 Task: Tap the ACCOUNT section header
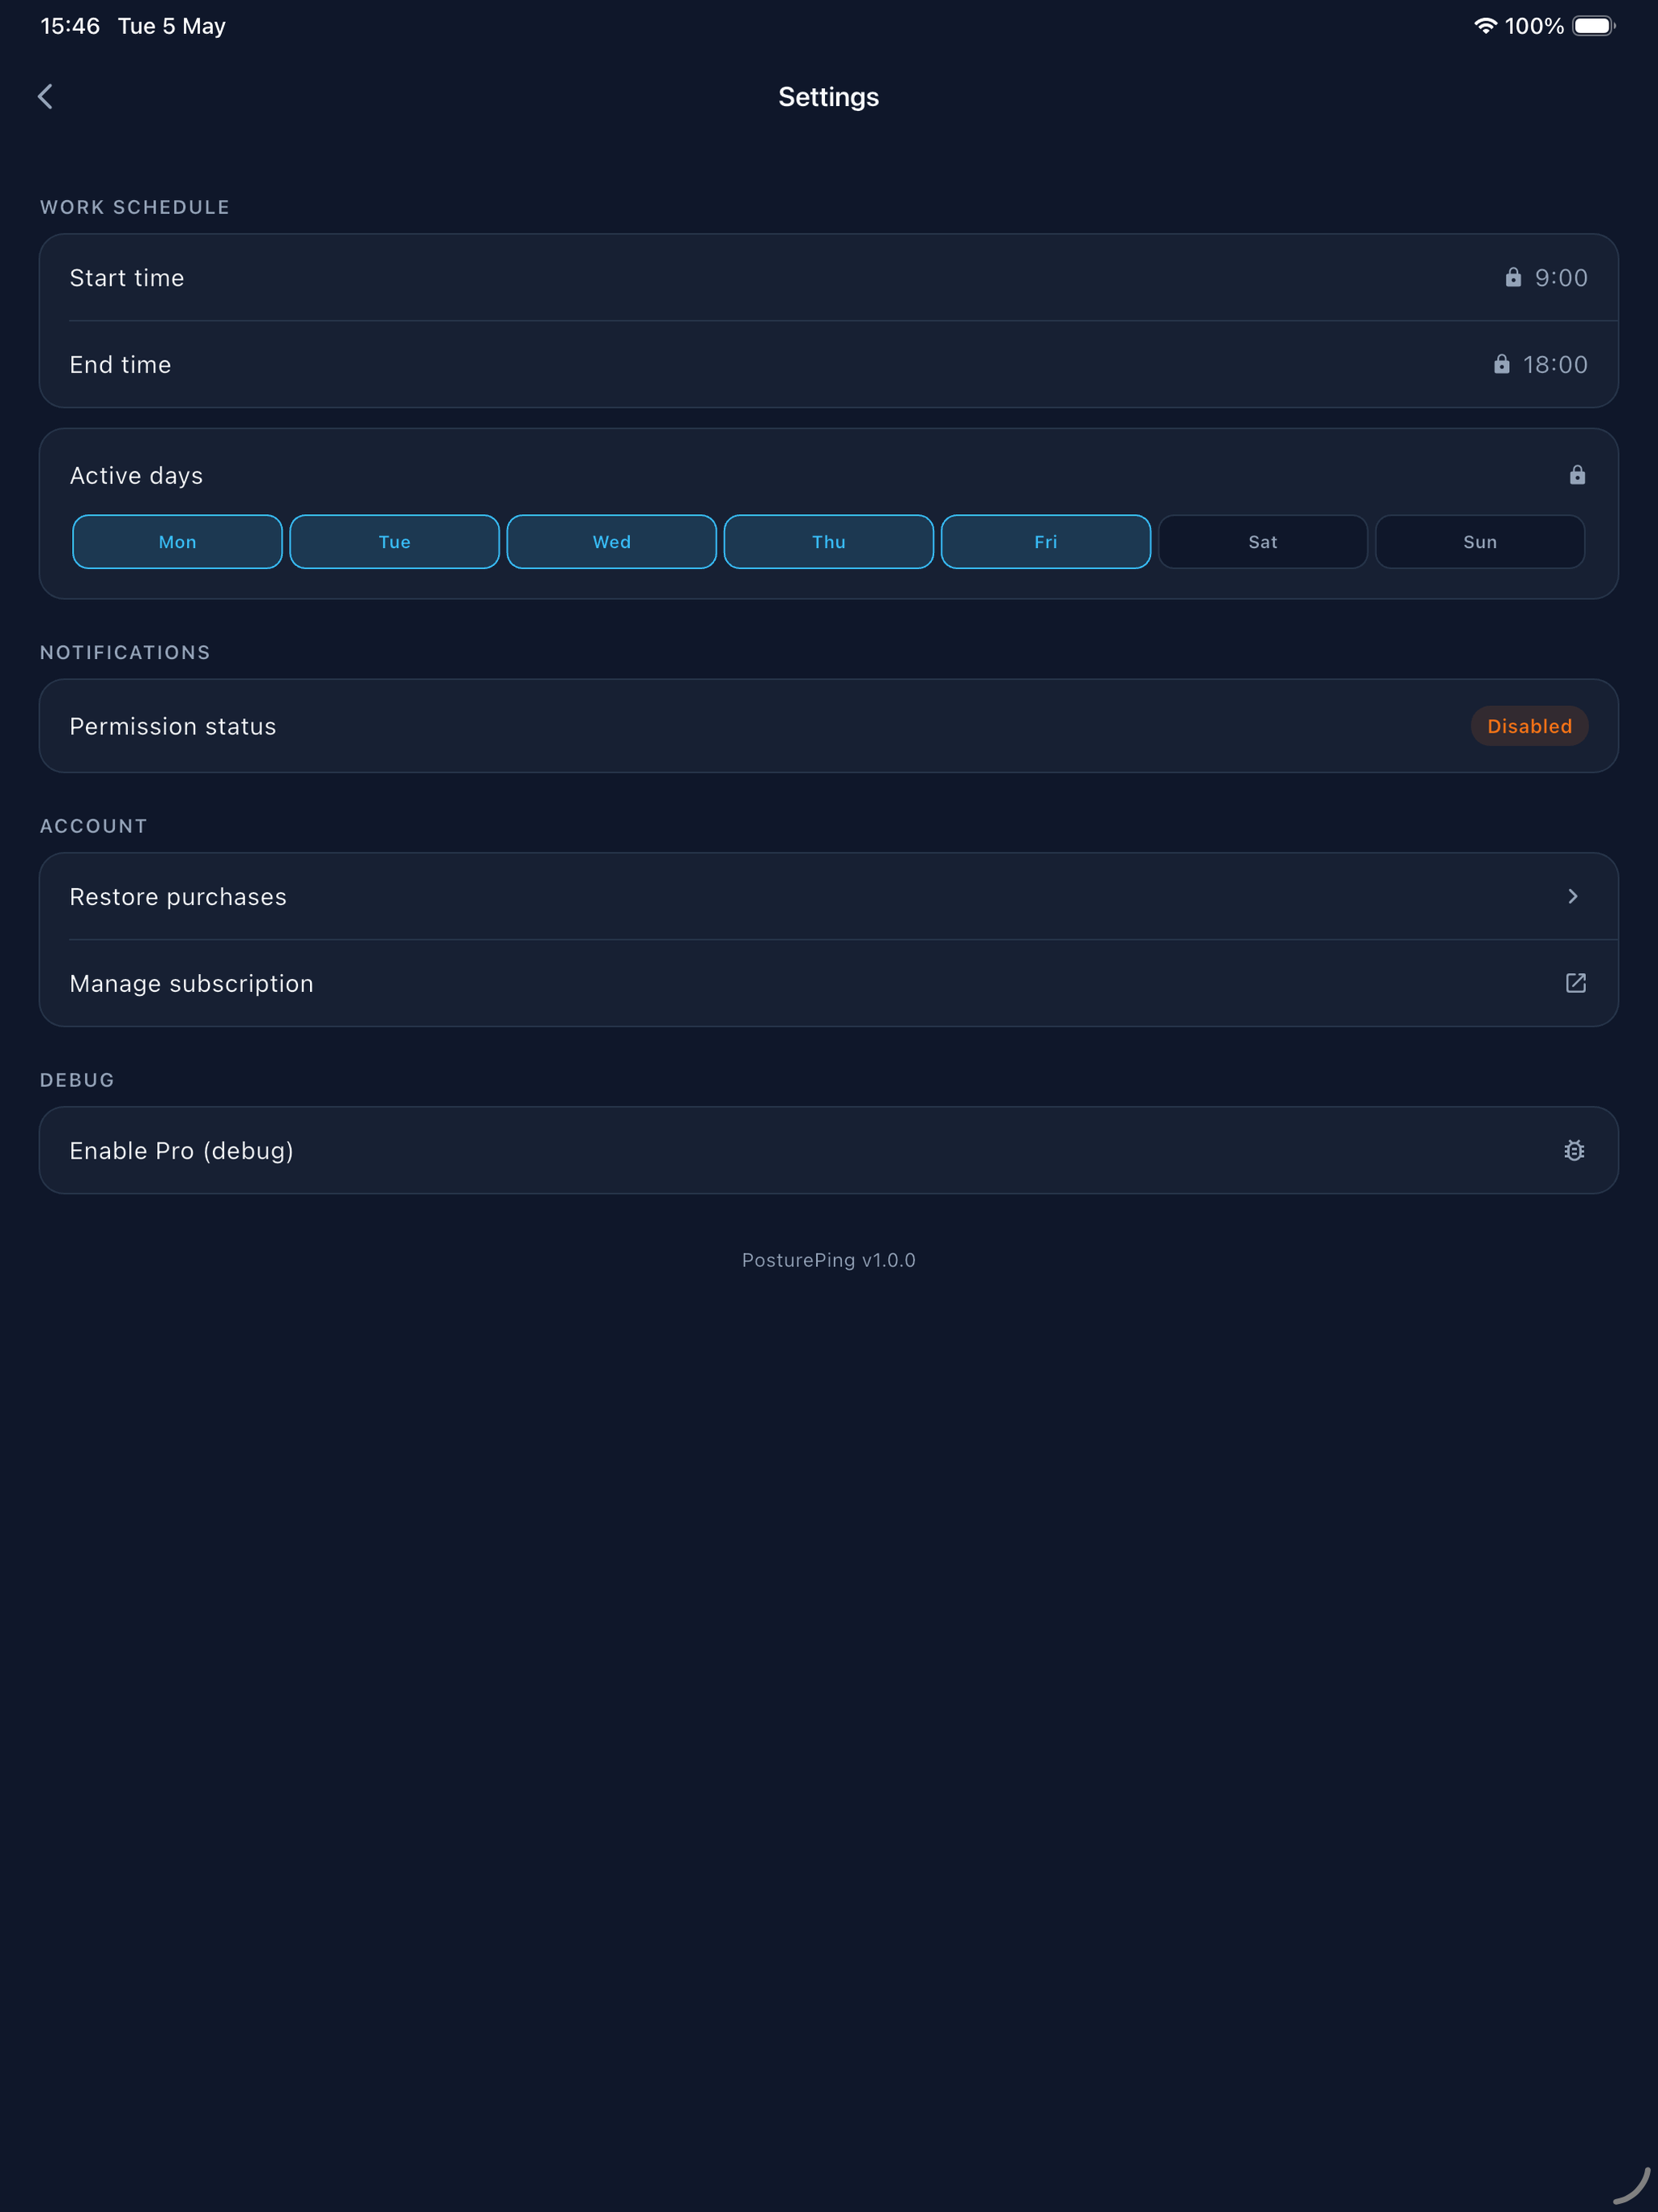[x=93, y=826]
